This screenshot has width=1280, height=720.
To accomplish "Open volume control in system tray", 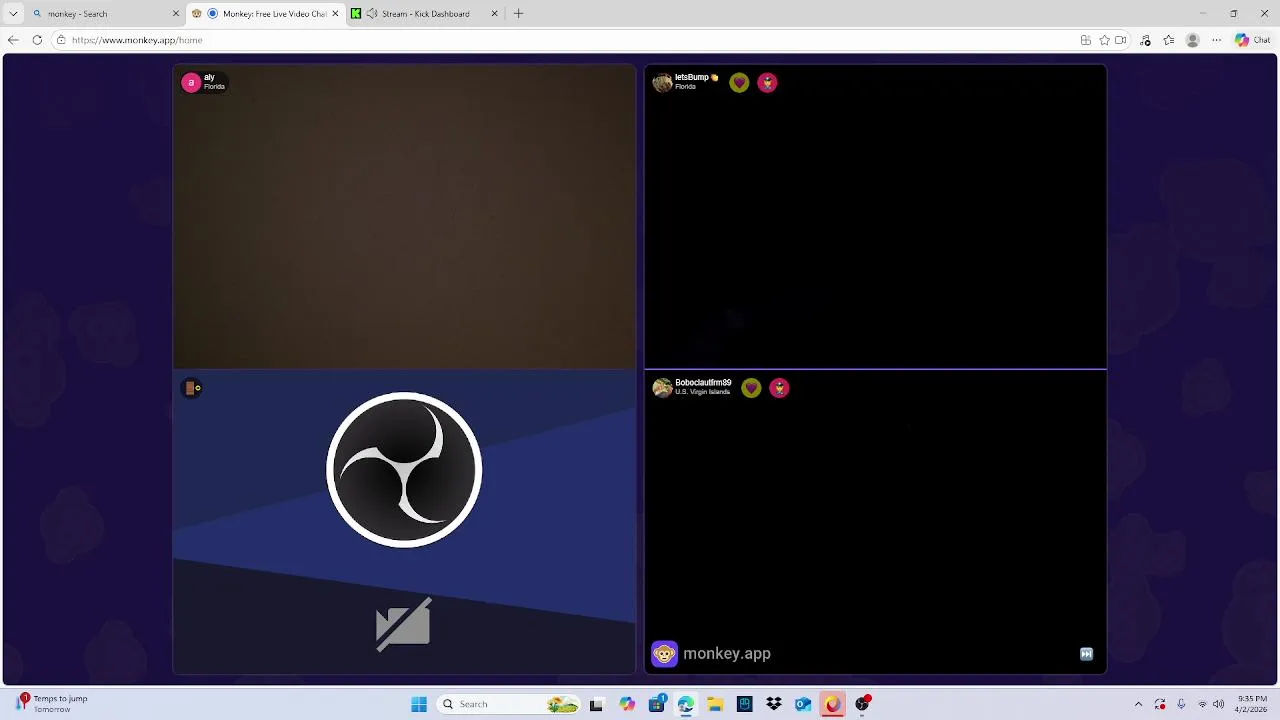I will (1218, 704).
